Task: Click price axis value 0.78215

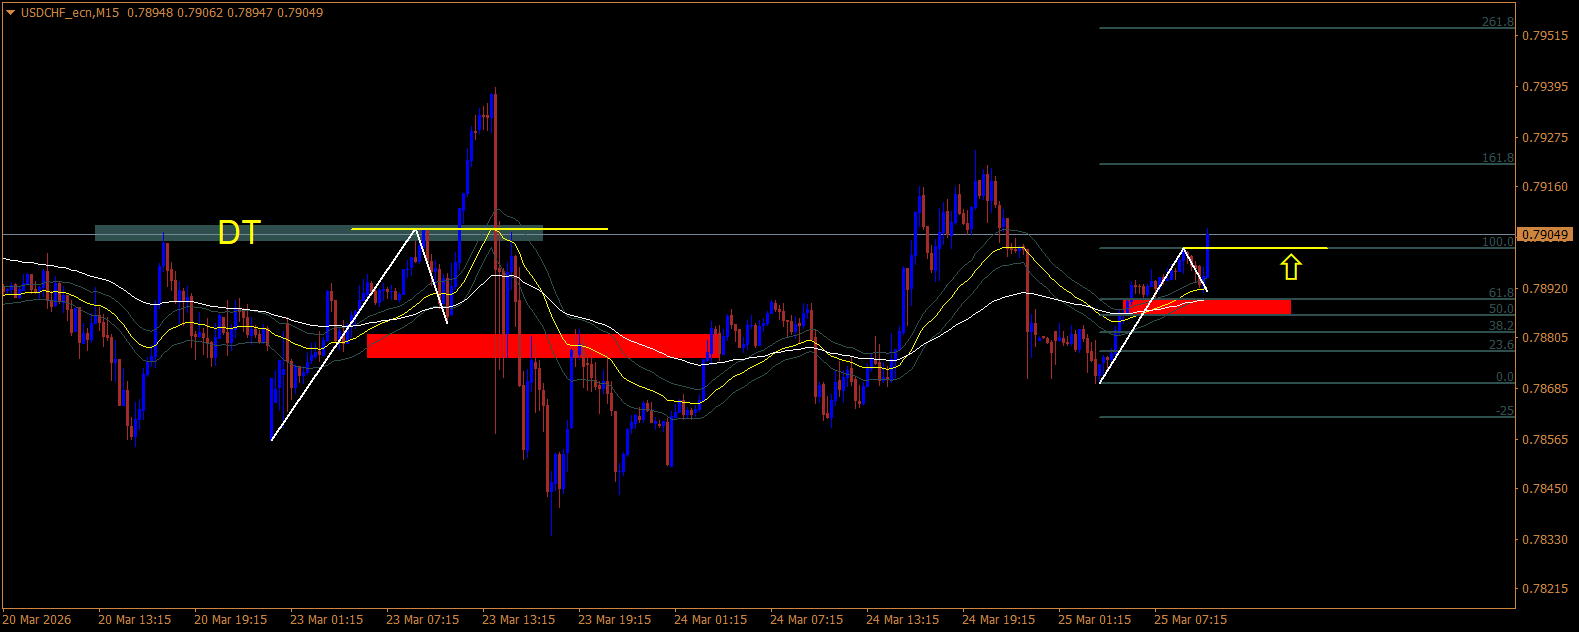Action: 1544,589
